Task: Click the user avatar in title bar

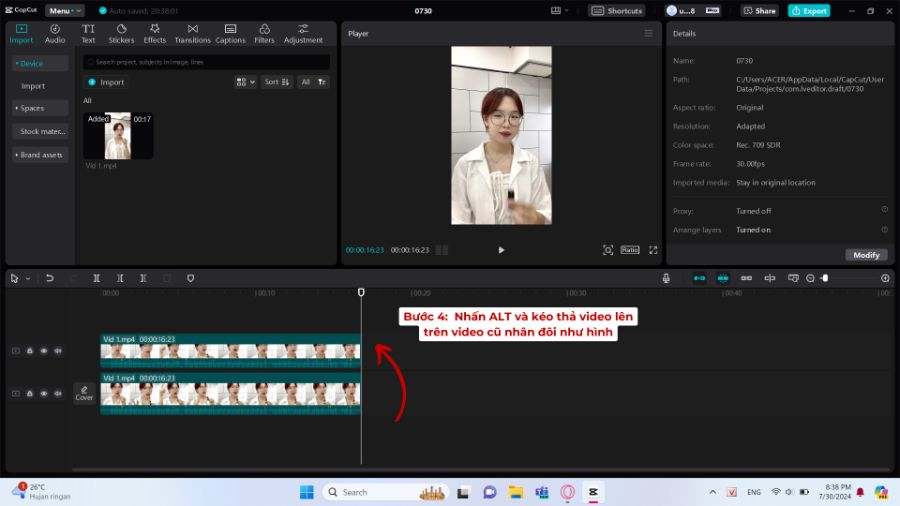Action: pos(672,10)
